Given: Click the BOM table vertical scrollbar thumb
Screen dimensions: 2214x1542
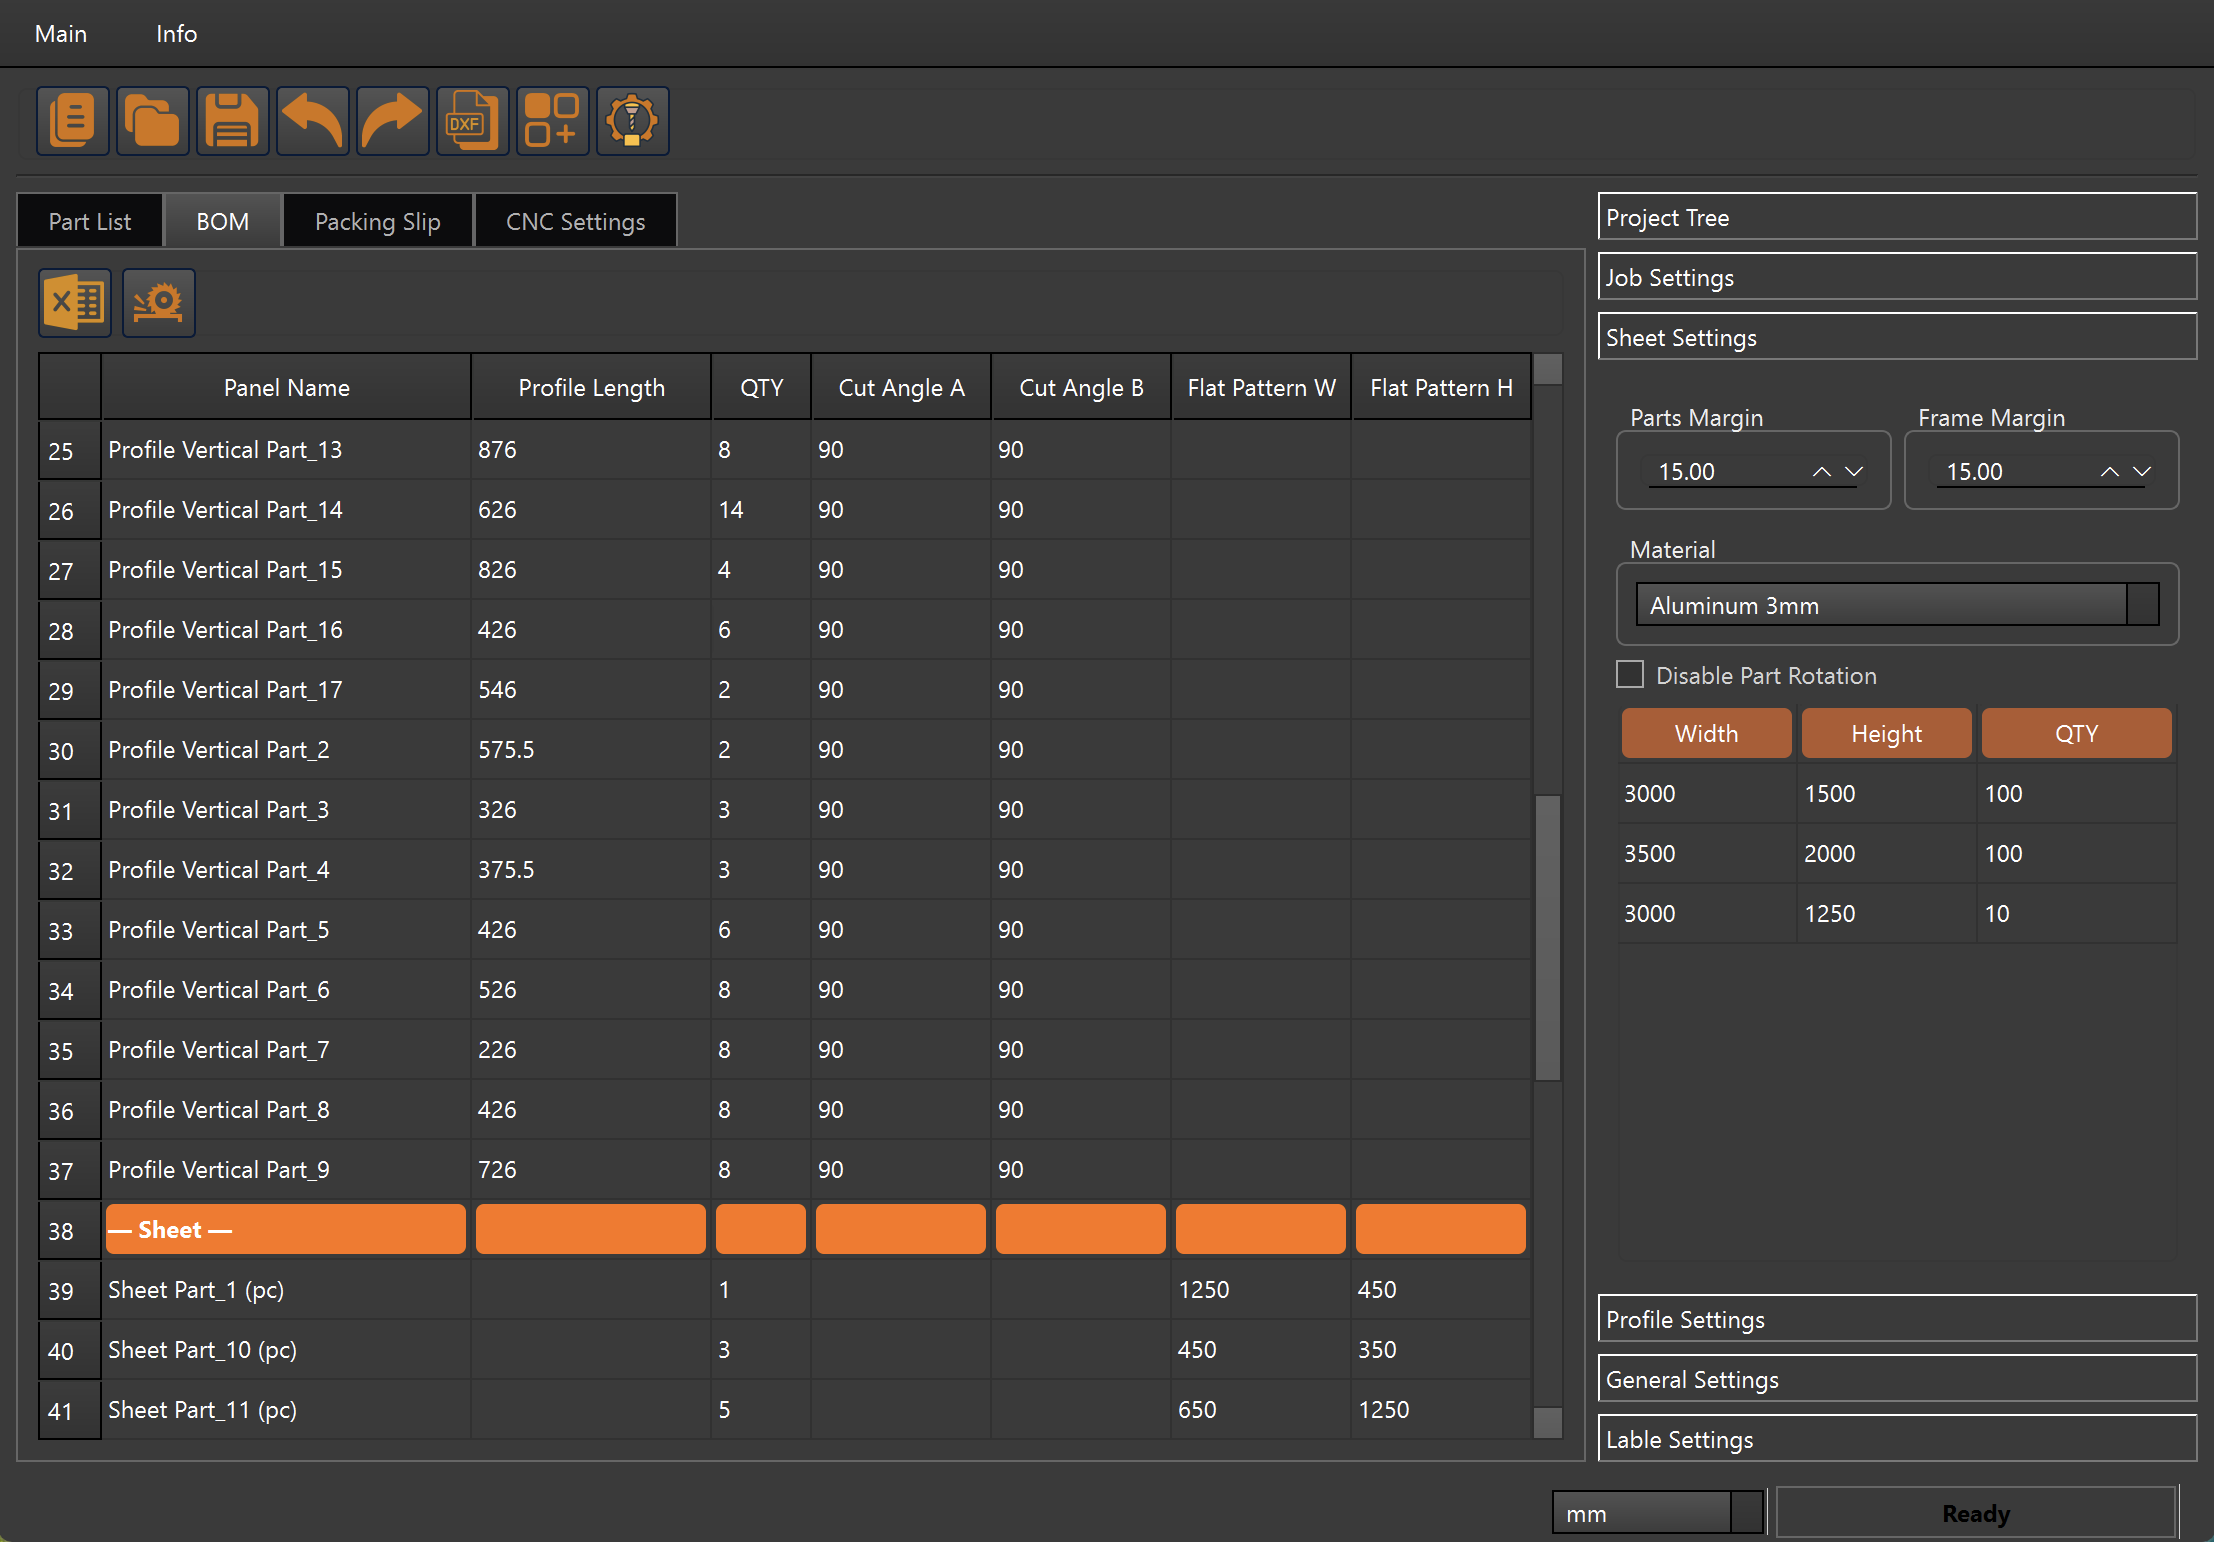Looking at the screenshot, I should 1547,937.
